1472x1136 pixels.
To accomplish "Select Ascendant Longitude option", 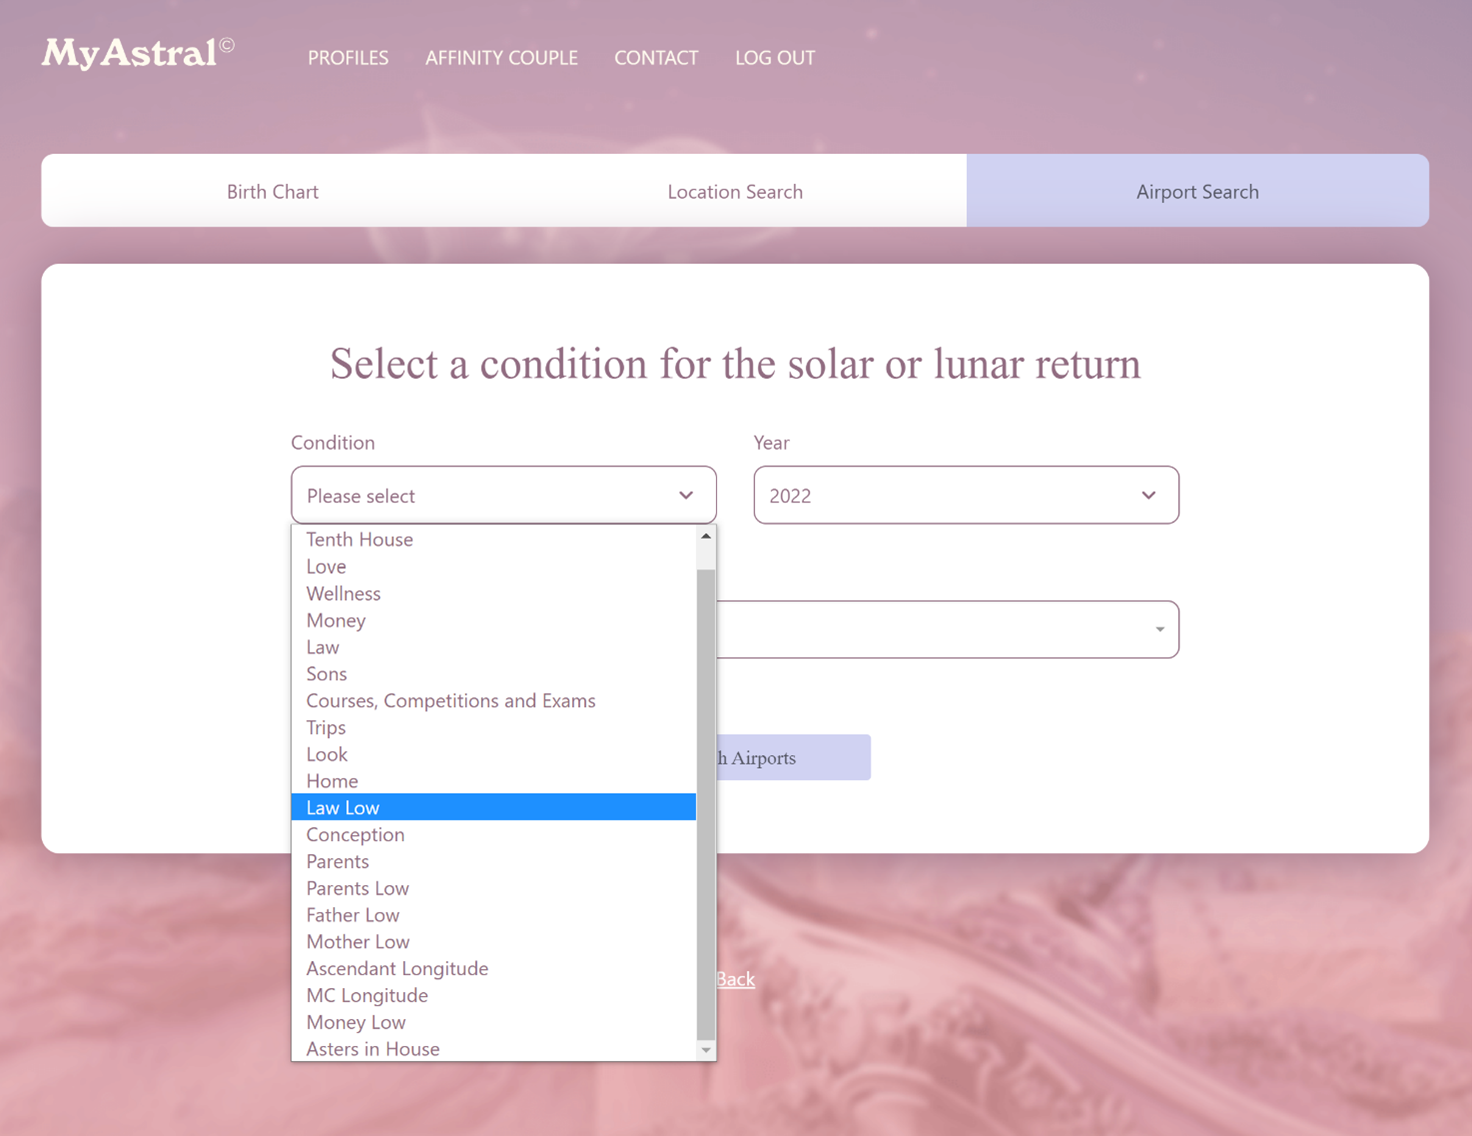I will click(x=494, y=968).
